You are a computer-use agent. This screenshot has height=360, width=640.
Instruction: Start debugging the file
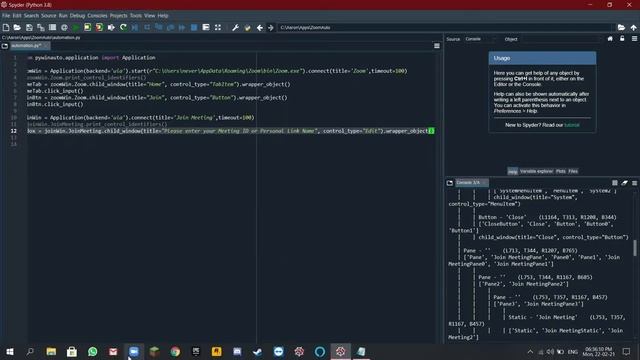[135, 27]
